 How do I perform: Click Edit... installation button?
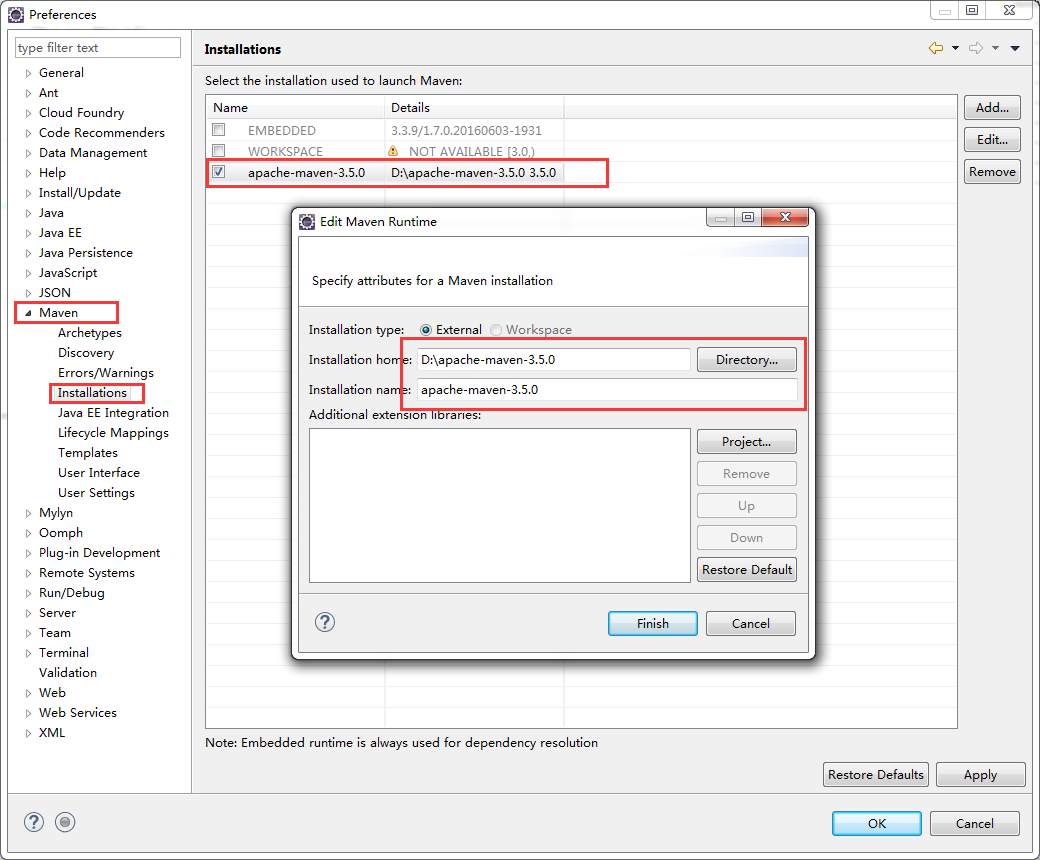pos(992,139)
